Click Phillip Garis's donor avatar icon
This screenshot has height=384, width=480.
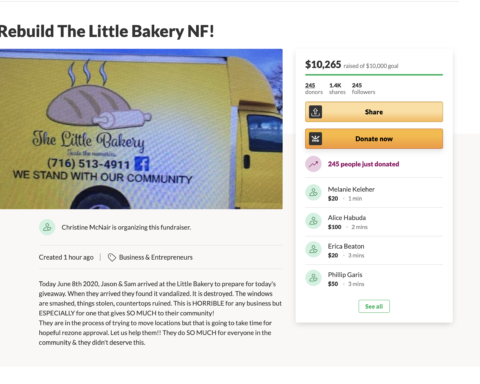(x=313, y=278)
